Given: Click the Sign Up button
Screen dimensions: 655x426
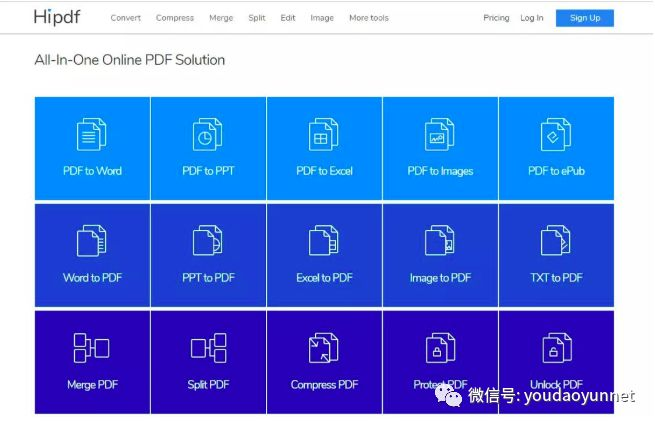Looking at the screenshot, I should point(585,18).
